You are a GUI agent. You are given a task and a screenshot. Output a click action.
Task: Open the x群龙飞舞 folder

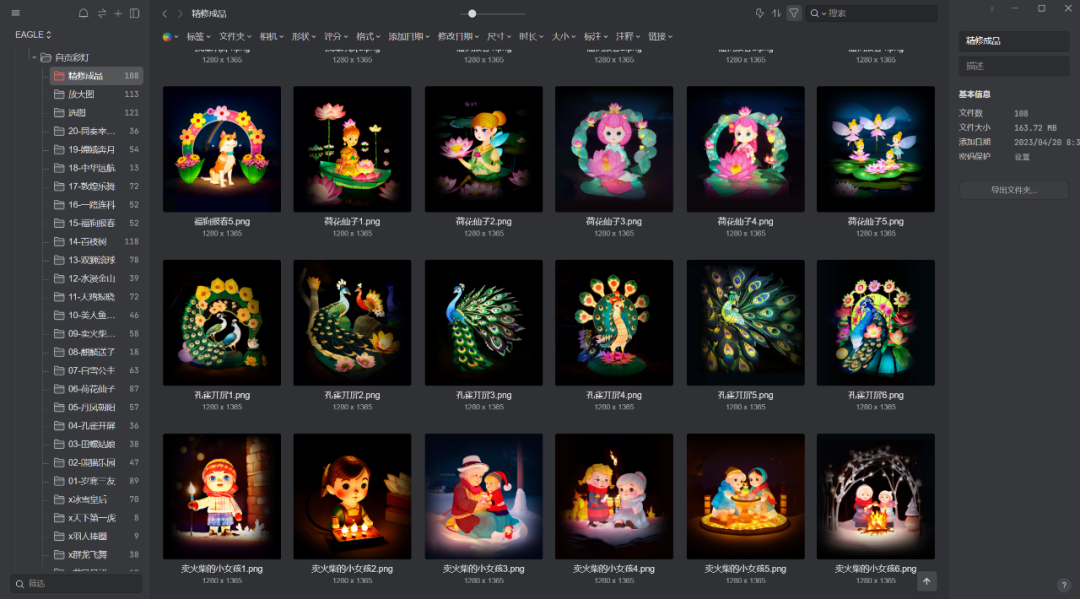pyautogui.click(x=96, y=554)
